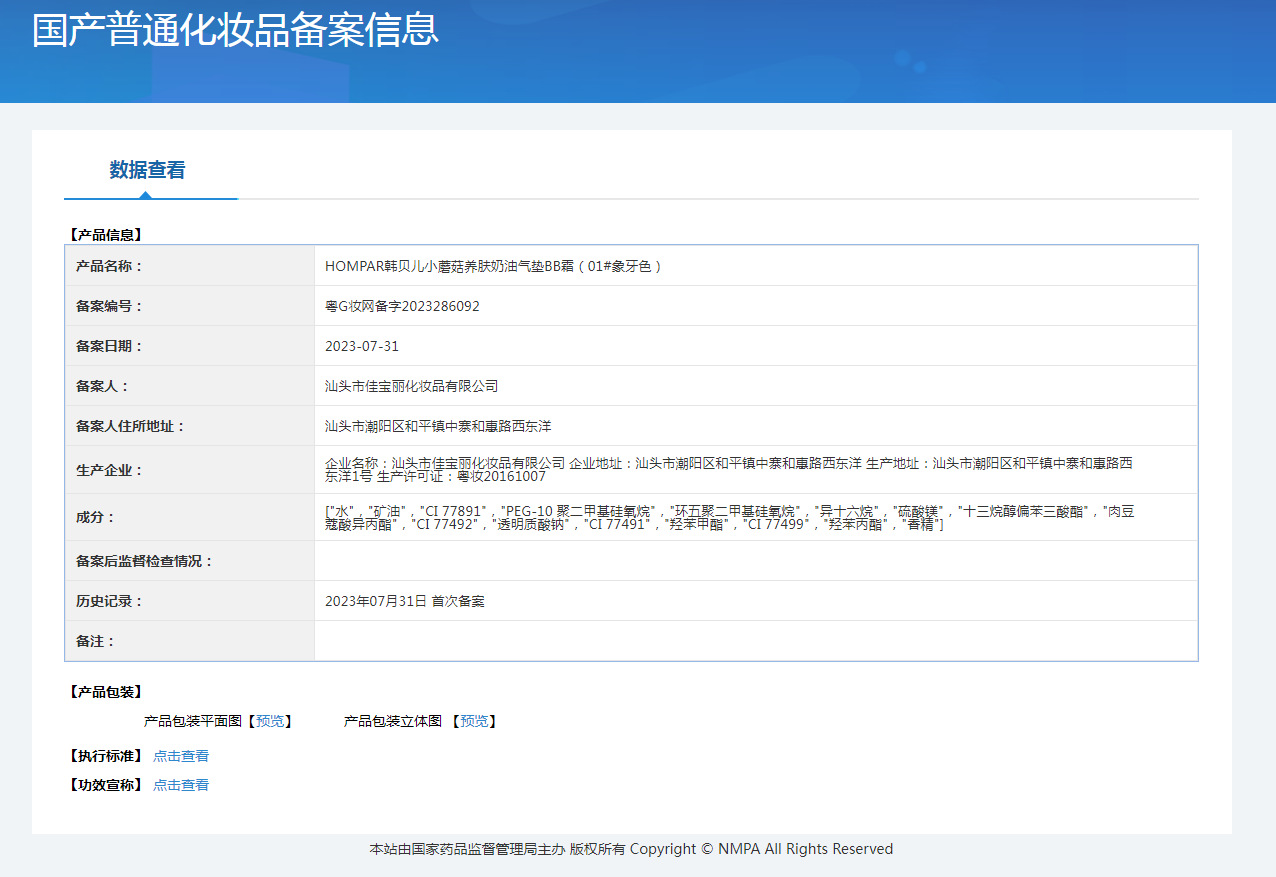Select the 备案后监督检查情况 row label
The height and width of the screenshot is (877, 1276).
pyautogui.click(x=145, y=561)
